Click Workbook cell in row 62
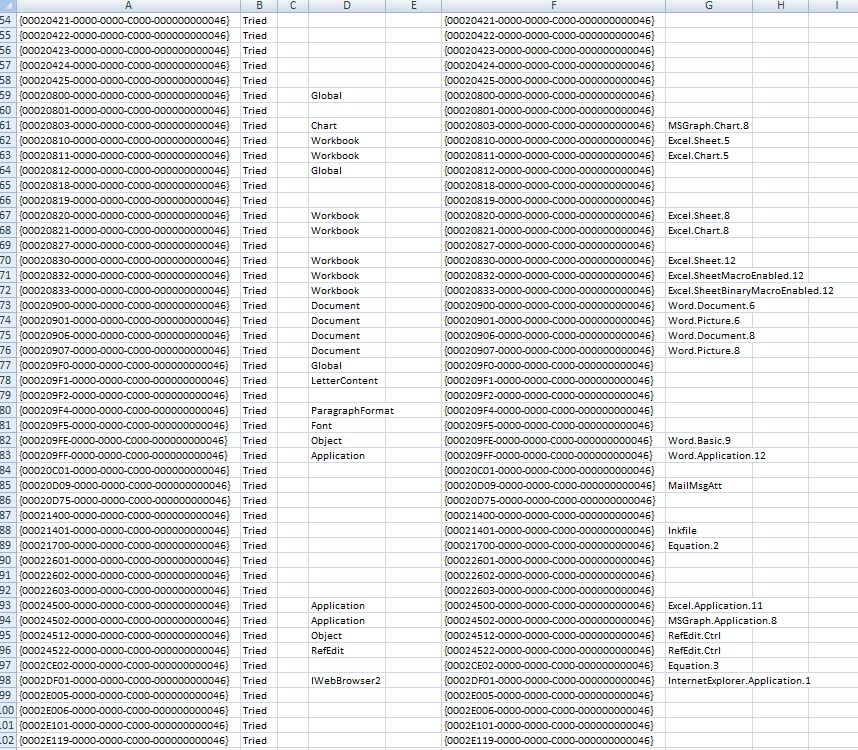Screen dimensions: 858x750 [347, 141]
